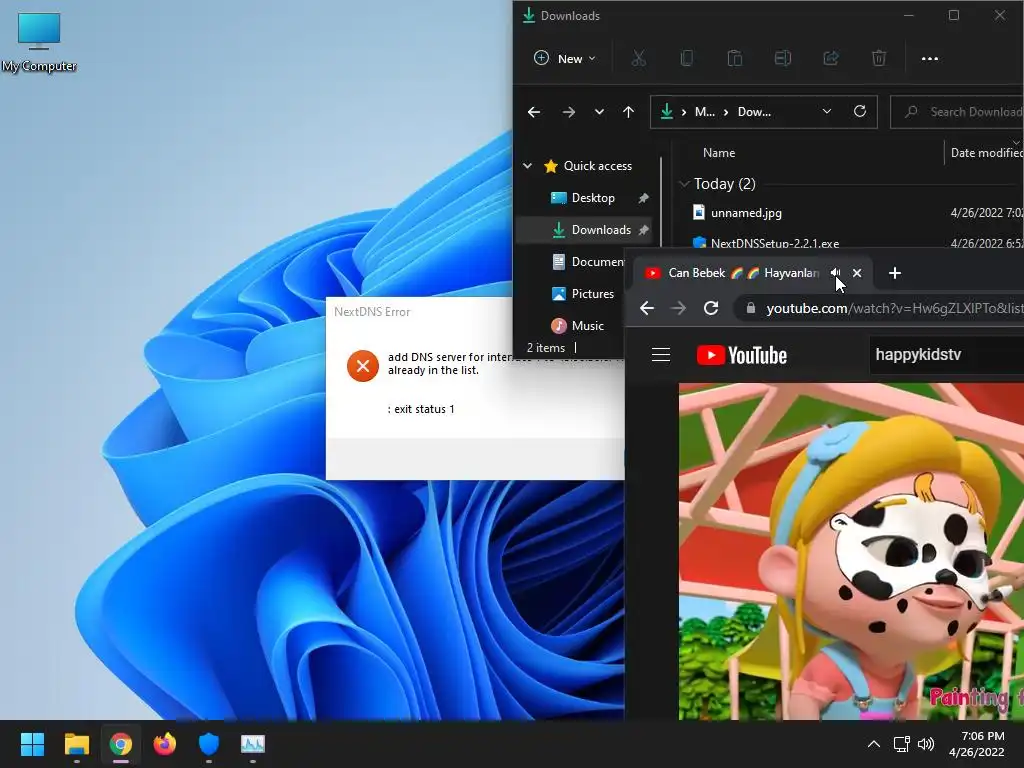View site info via the lock icon
The height and width of the screenshot is (768, 1024).
point(751,308)
